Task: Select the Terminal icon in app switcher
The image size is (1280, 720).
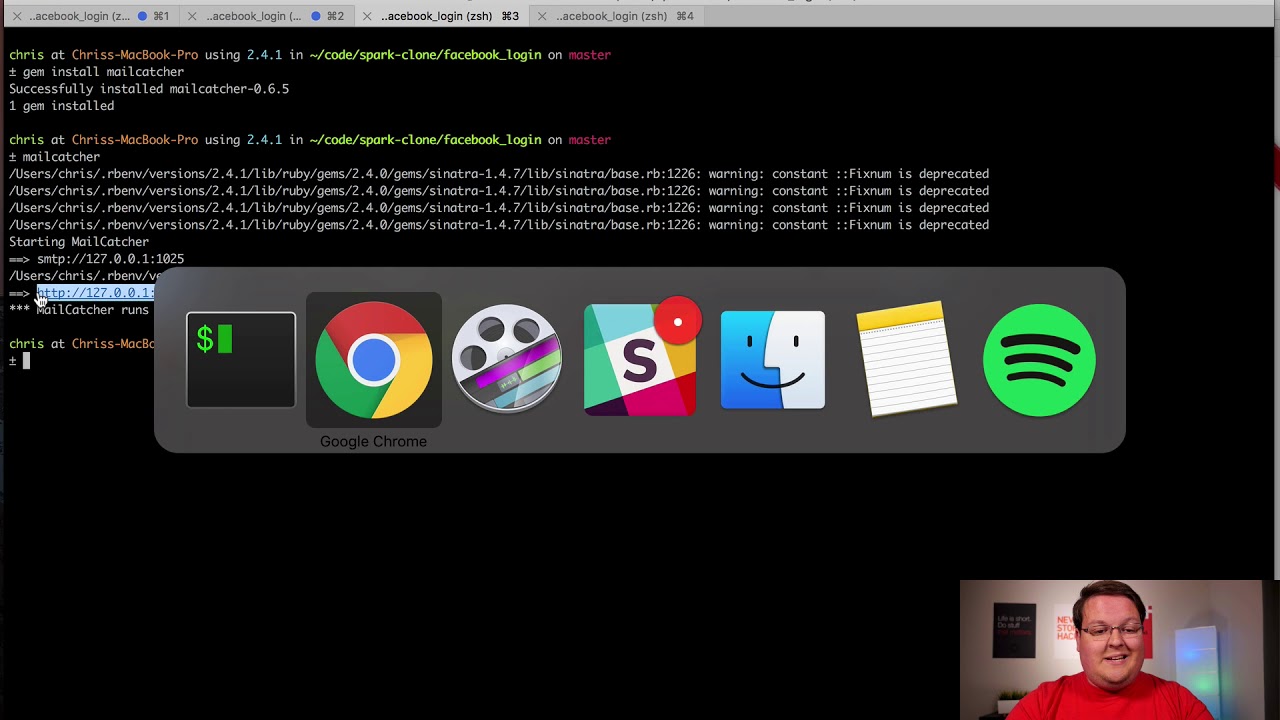Action: pos(241,360)
